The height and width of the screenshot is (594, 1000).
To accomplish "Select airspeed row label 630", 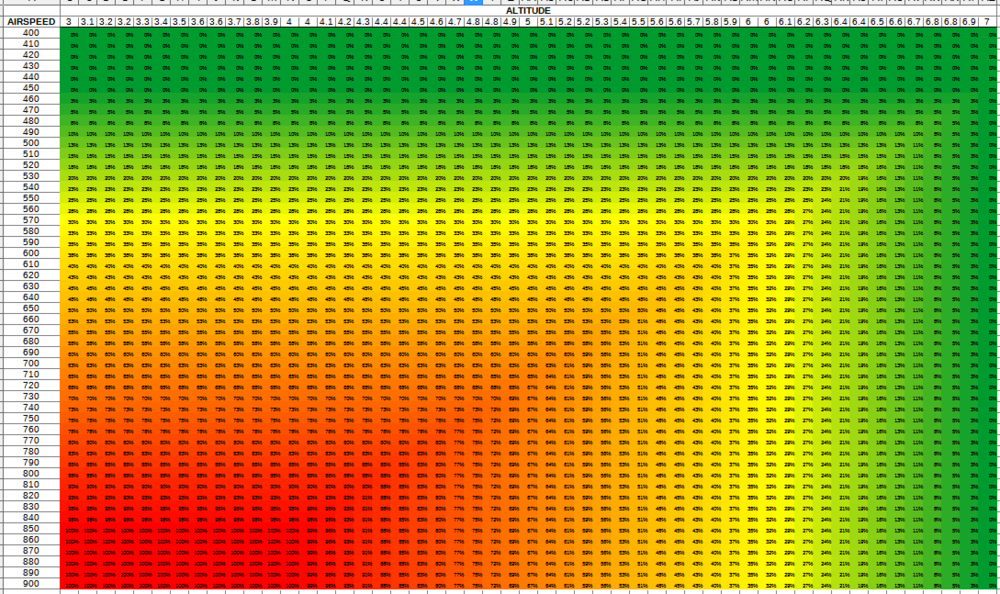I will pos(31,286).
